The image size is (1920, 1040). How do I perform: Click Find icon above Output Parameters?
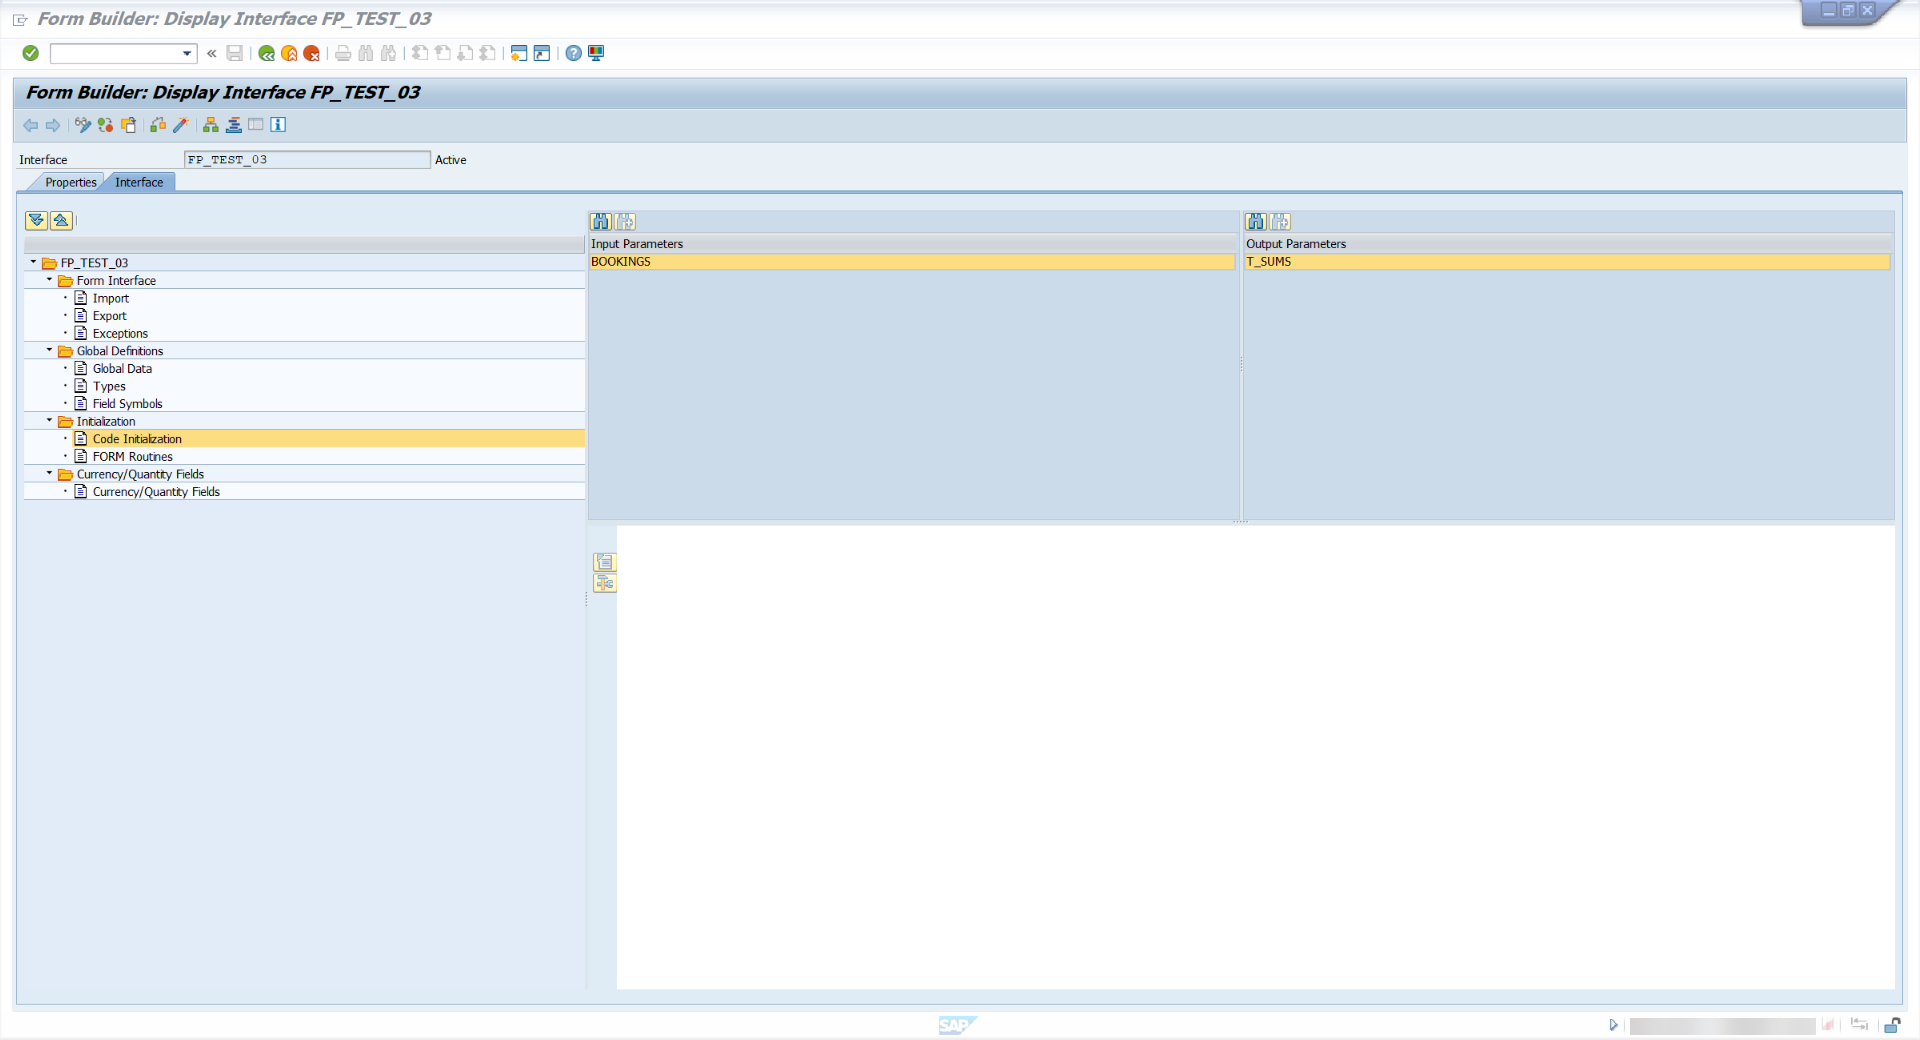pos(1256,222)
